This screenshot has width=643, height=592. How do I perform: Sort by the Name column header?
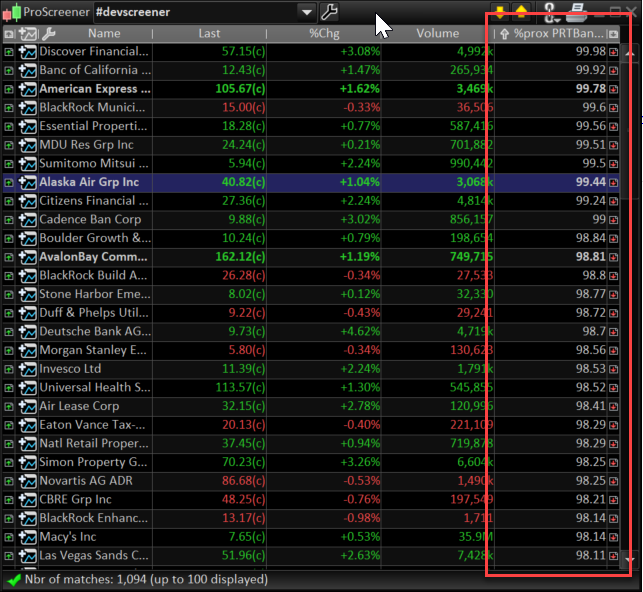coord(104,34)
